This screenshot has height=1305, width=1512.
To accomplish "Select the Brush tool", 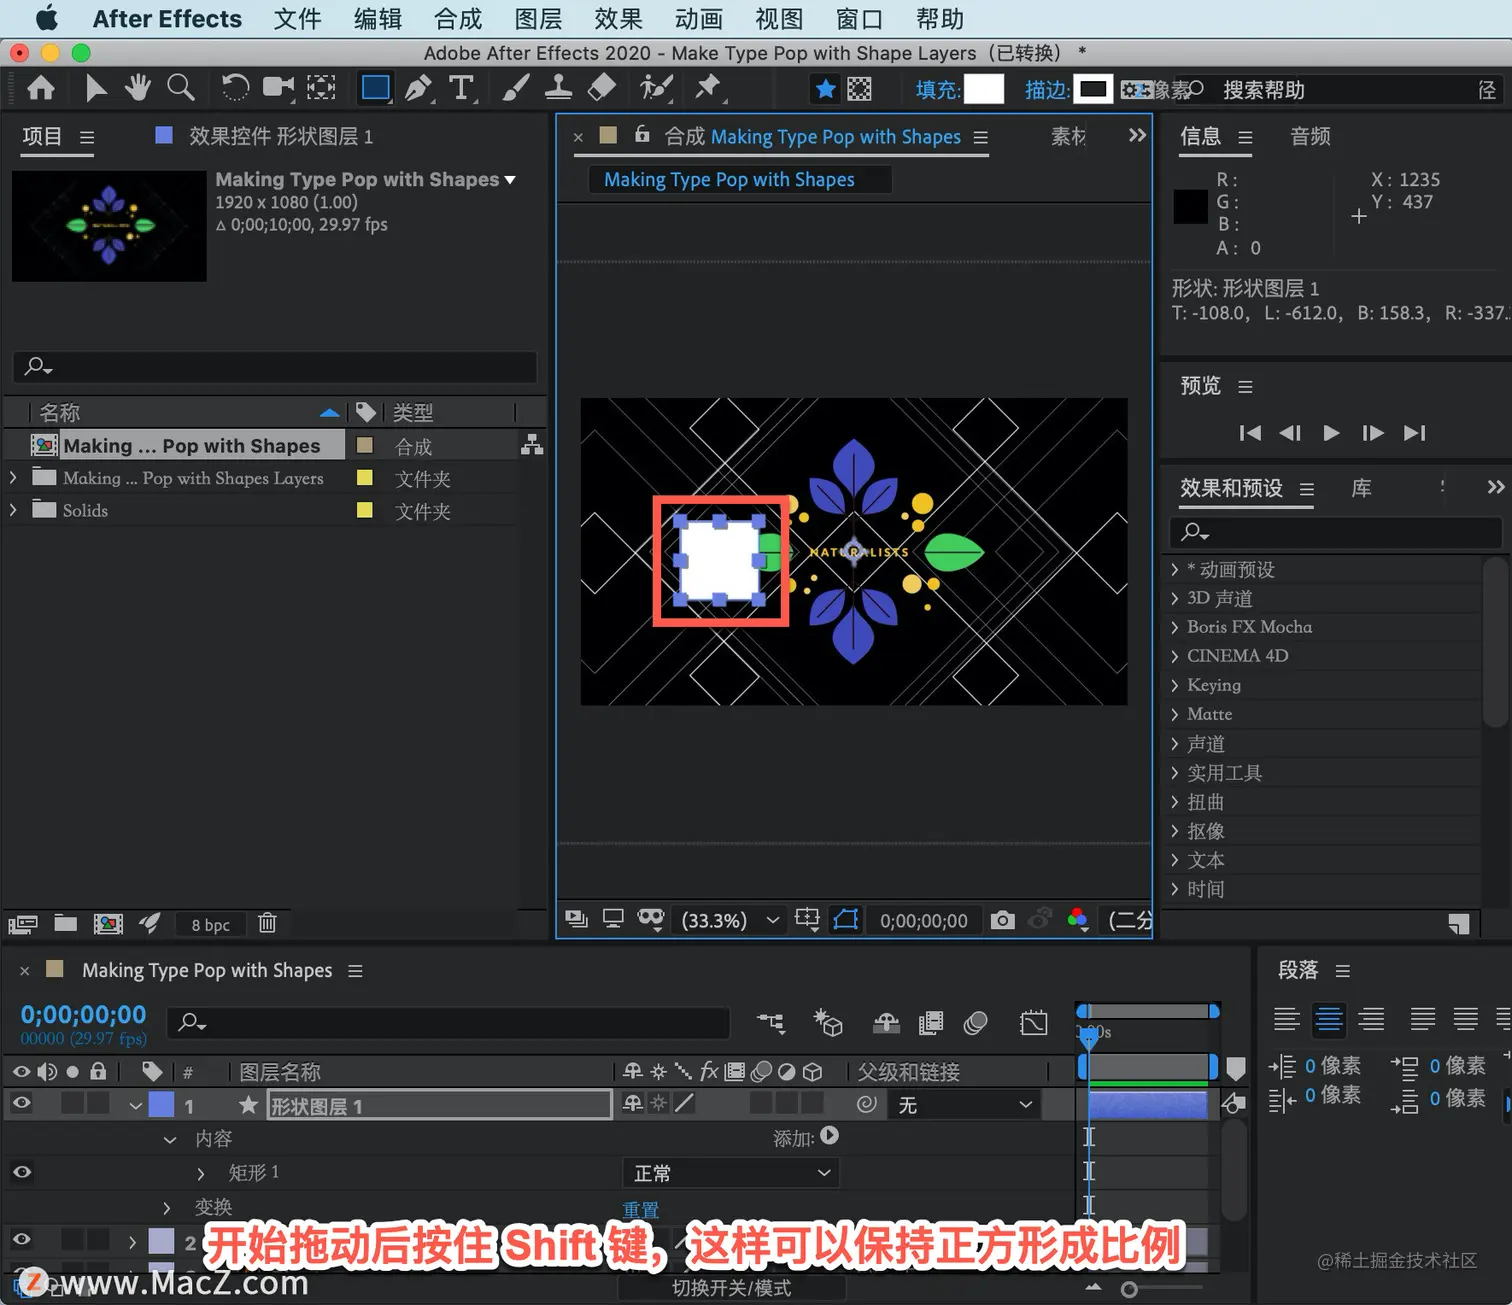I will (x=516, y=89).
